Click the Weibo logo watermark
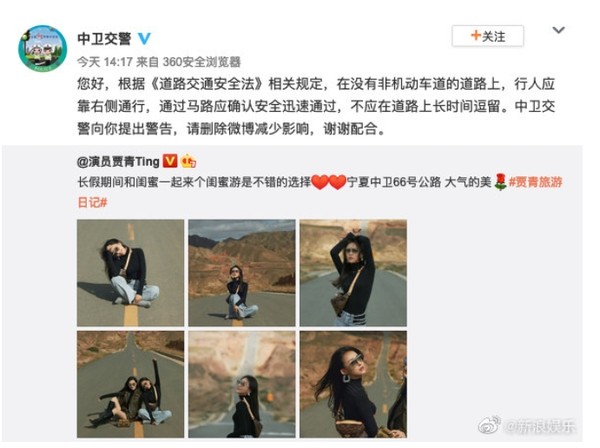Image resolution: width=600 pixels, height=448 pixels. point(489,425)
